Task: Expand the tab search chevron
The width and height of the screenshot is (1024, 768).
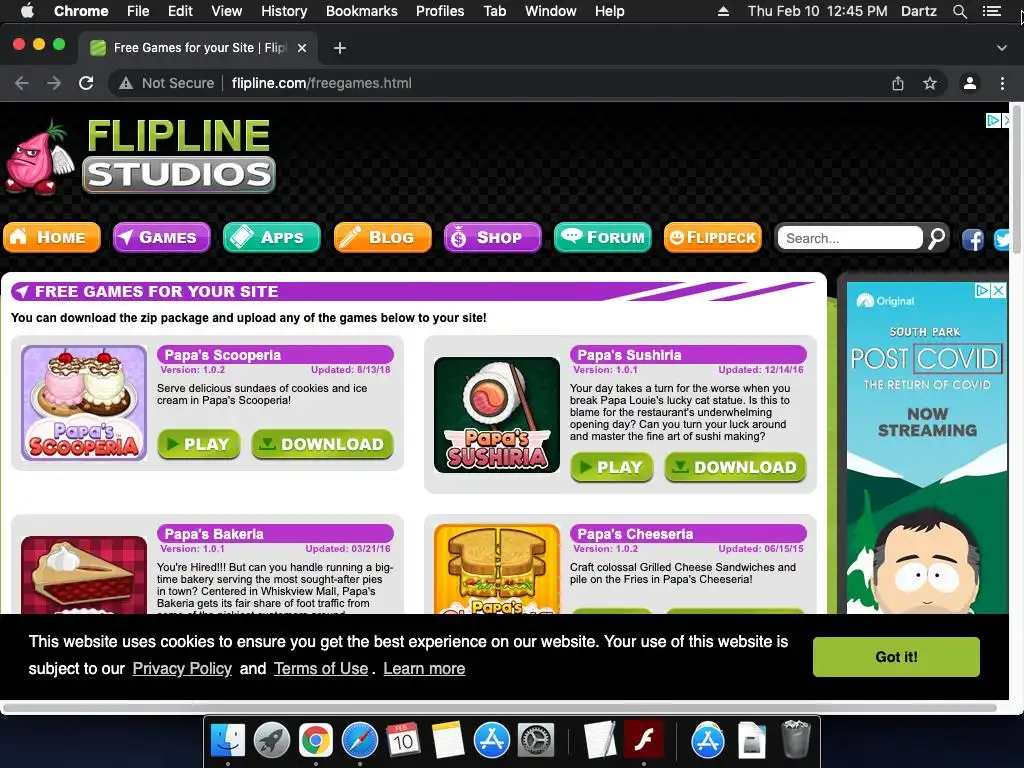Action: point(1002,48)
